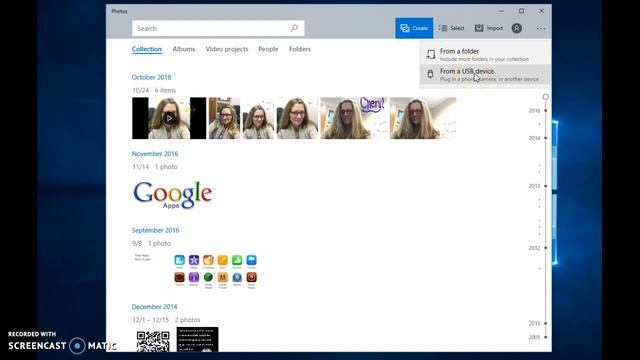Click the timeline scroll handle at top
Image resolution: width=640 pixels, height=360 pixels.
click(x=546, y=97)
